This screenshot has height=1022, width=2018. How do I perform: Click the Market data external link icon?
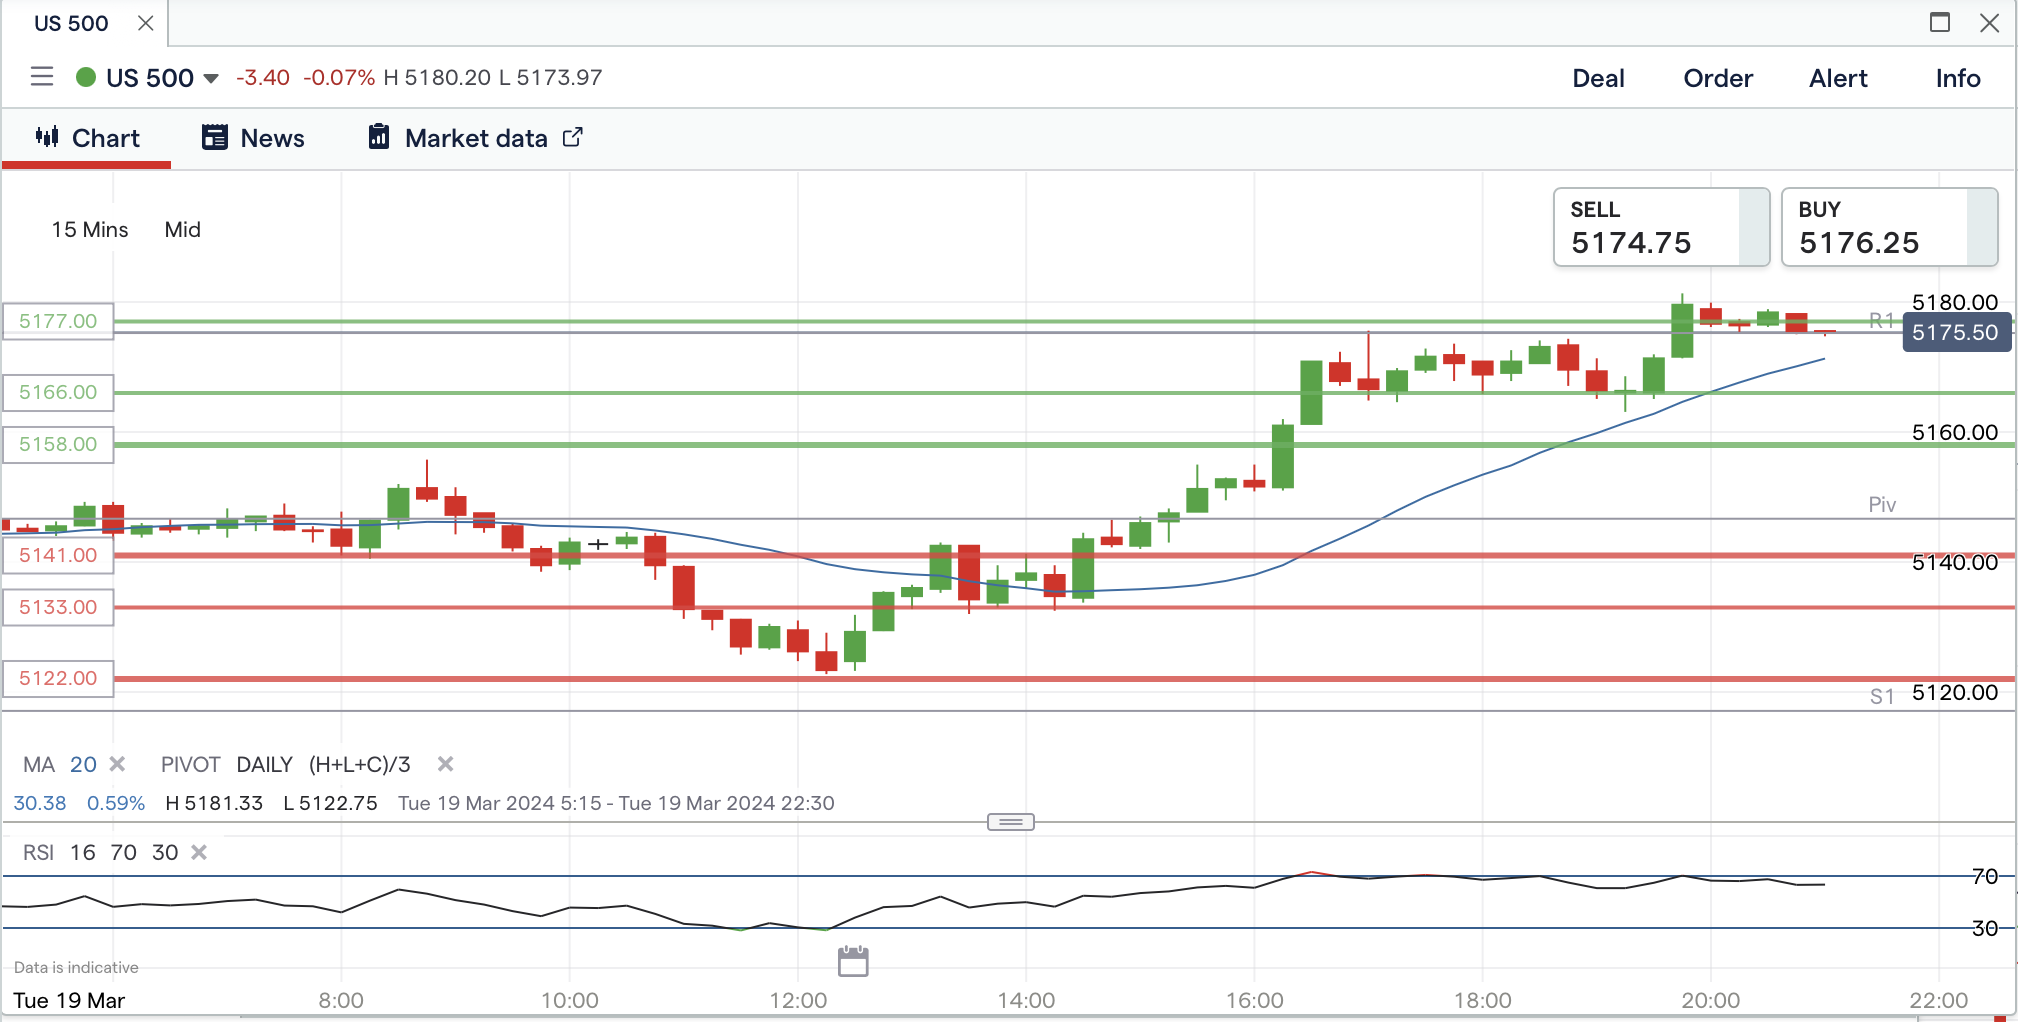click(x=573, y=137)
